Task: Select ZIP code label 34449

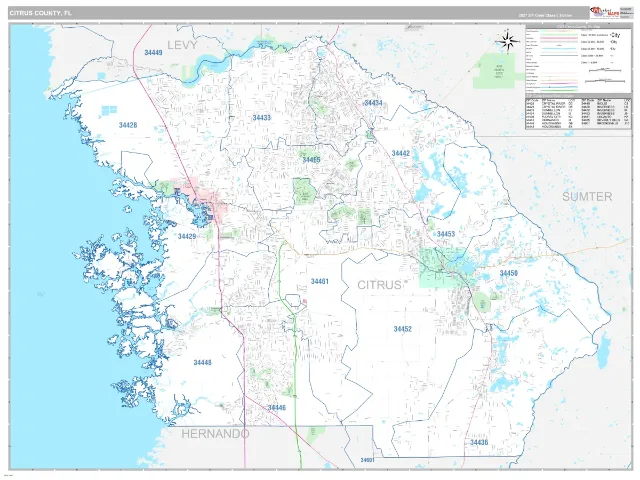Action: pyautogui.click(x=153, y=53)
